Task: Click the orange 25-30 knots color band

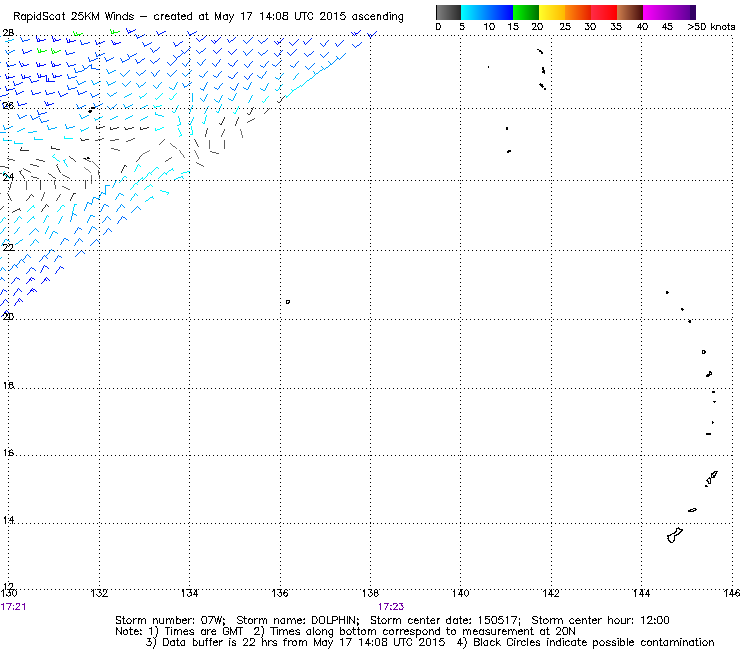Action: click(x=578, y=12)
